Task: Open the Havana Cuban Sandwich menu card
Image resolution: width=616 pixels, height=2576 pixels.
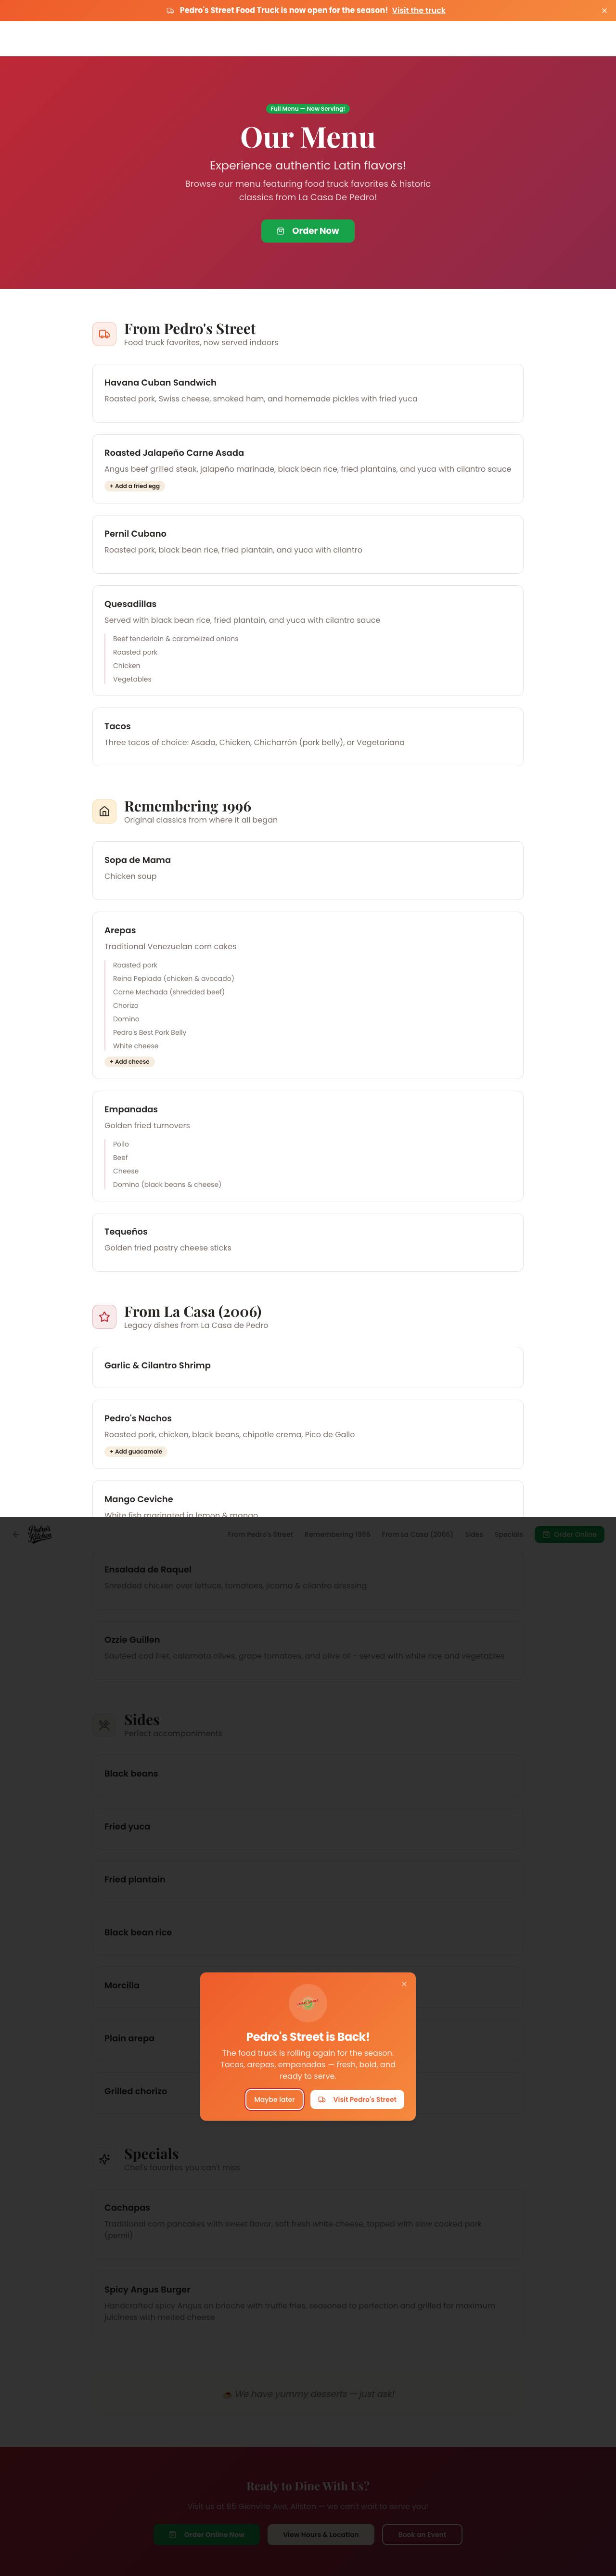Action: point(308,393)
